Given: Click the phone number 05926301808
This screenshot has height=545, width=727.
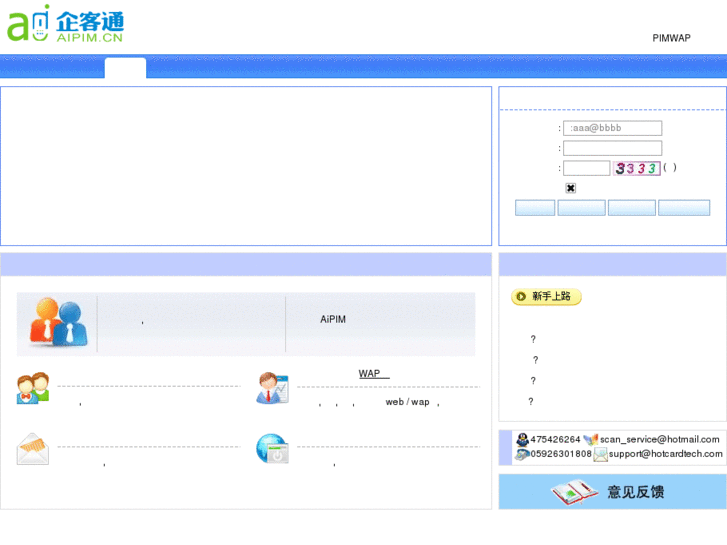Looking at the screenshot, I should click(x=561, y=454).
